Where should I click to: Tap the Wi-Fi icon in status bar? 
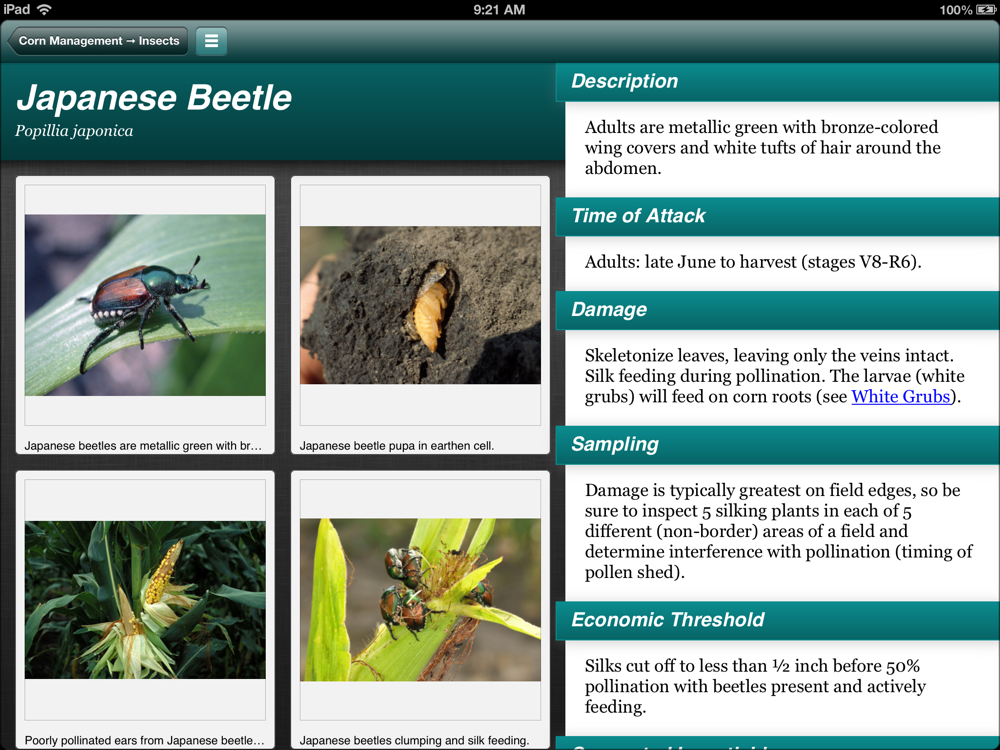44,9
